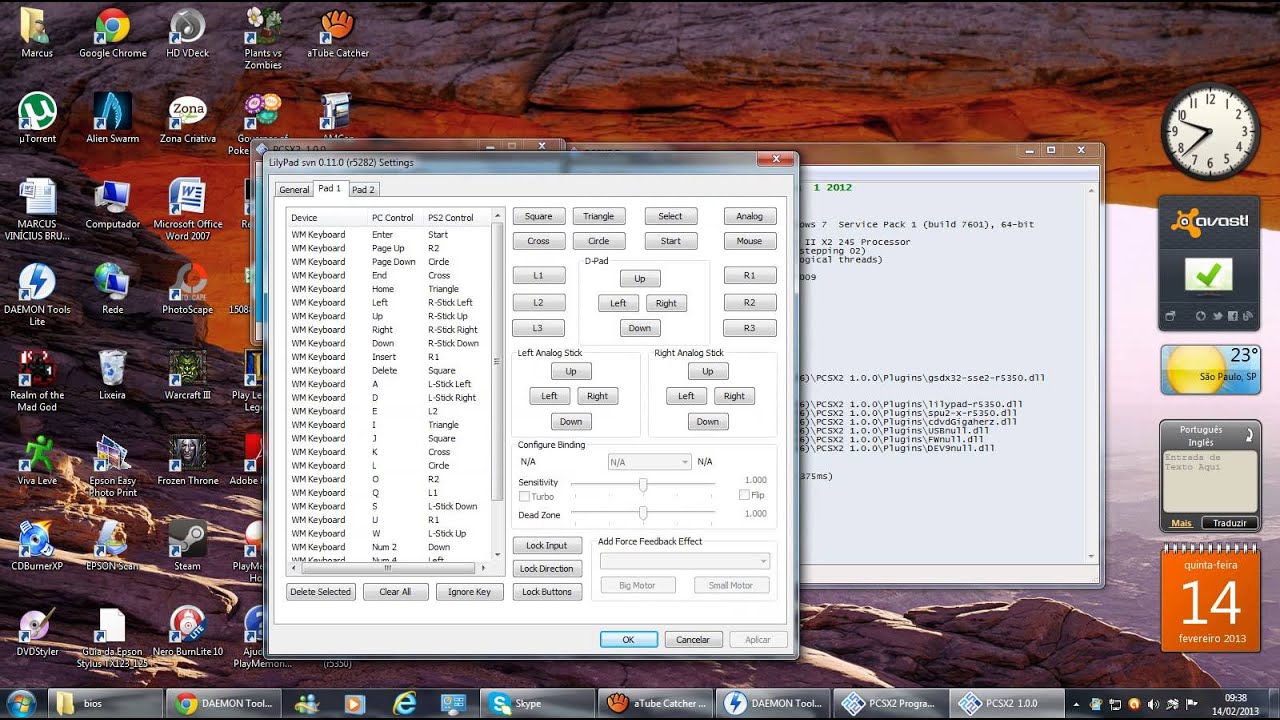Select the Lixeira recycle bin icon
Image resolution: width=1280 pixels, height=720 pixels.
click(x=113, y=375)
